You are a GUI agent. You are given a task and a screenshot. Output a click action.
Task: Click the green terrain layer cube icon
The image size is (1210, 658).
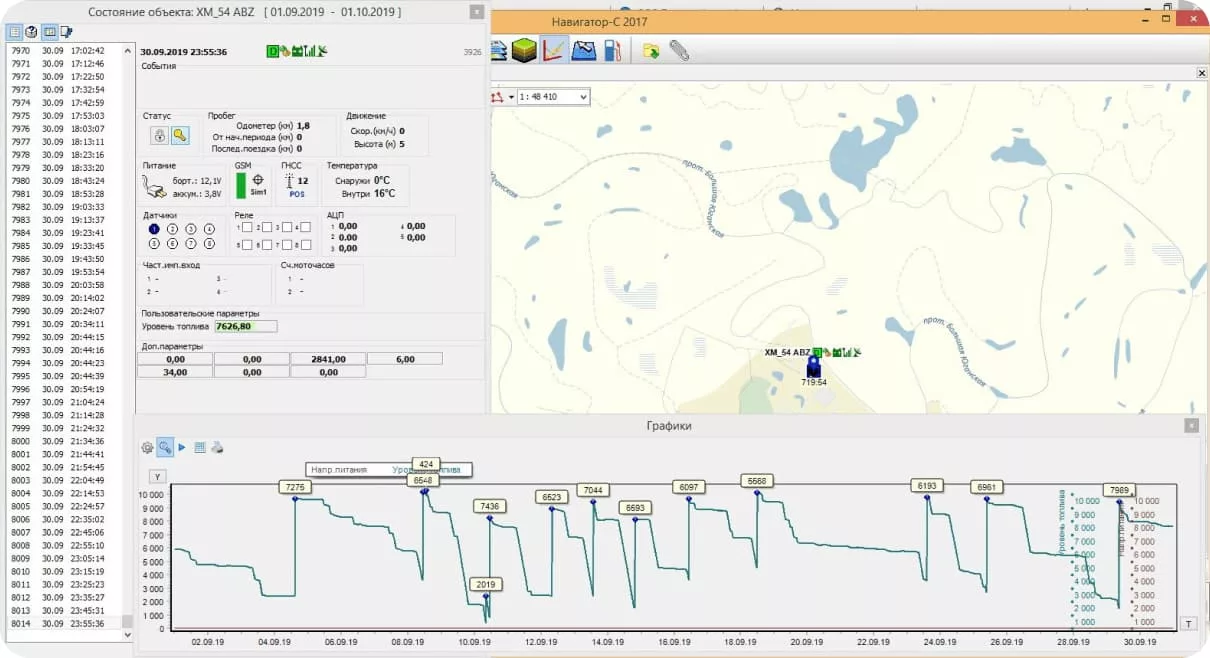click(x=523, y=50)
